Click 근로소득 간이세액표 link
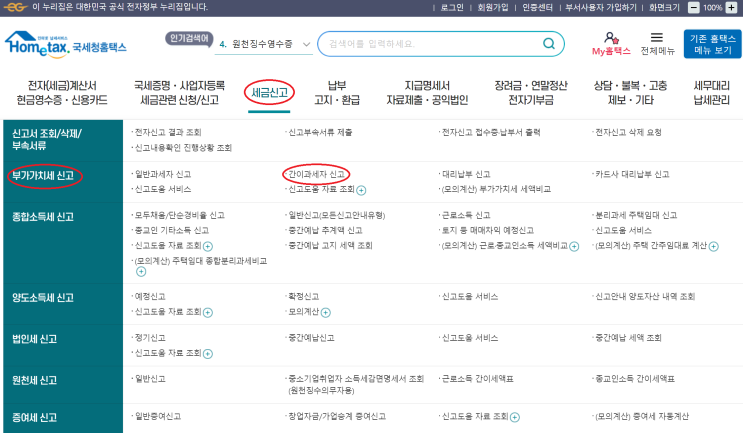Viewport: 743px width, 433px height. coord(478,379)
